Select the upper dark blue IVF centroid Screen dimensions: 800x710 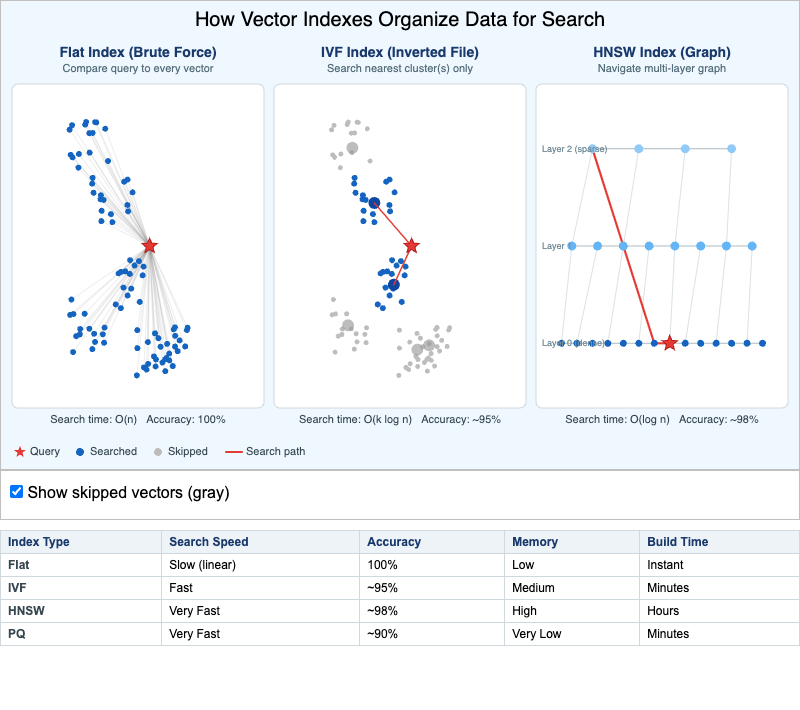(x=374, y=203)
